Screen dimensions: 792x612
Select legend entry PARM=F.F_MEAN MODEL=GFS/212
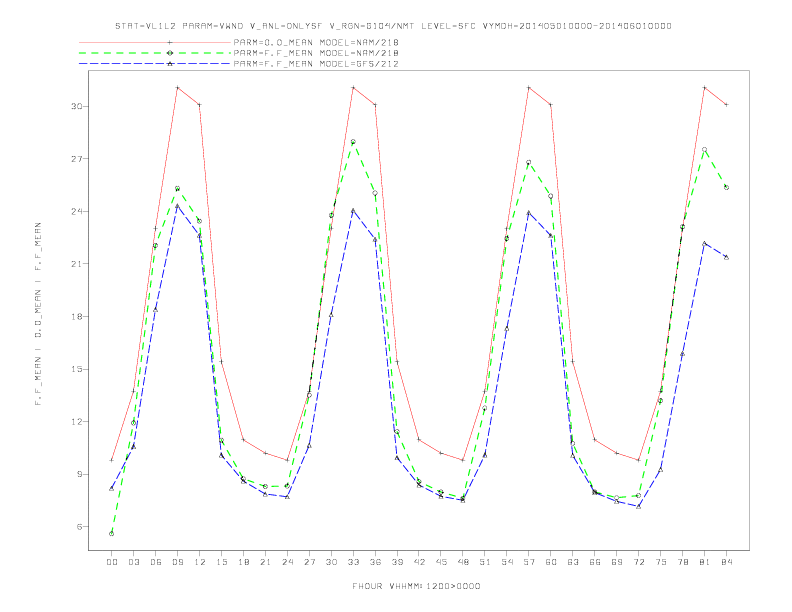(316, 64)
